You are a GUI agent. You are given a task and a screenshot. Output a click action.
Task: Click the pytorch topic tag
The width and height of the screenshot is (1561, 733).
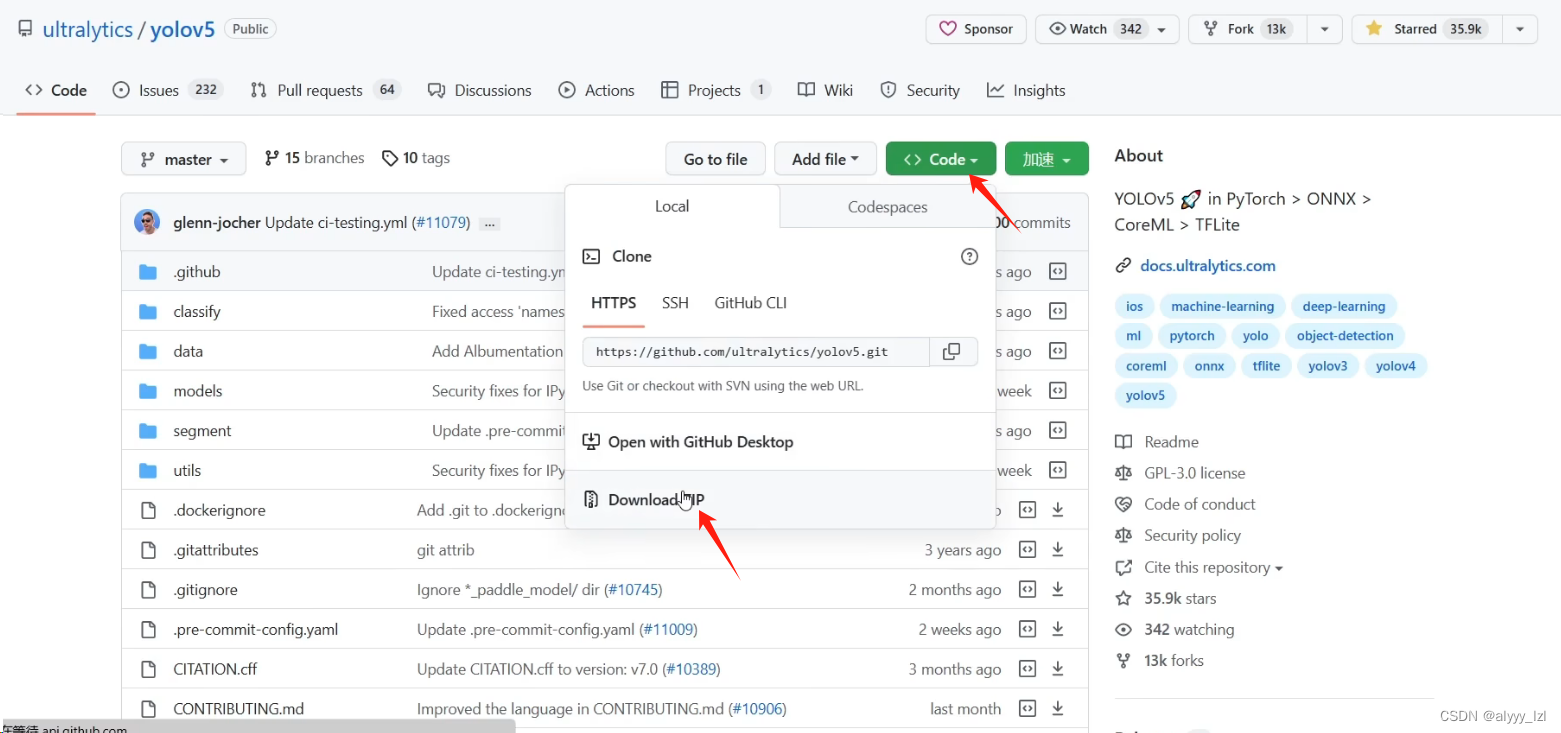pyautogui.click(x=1191, y=336)
